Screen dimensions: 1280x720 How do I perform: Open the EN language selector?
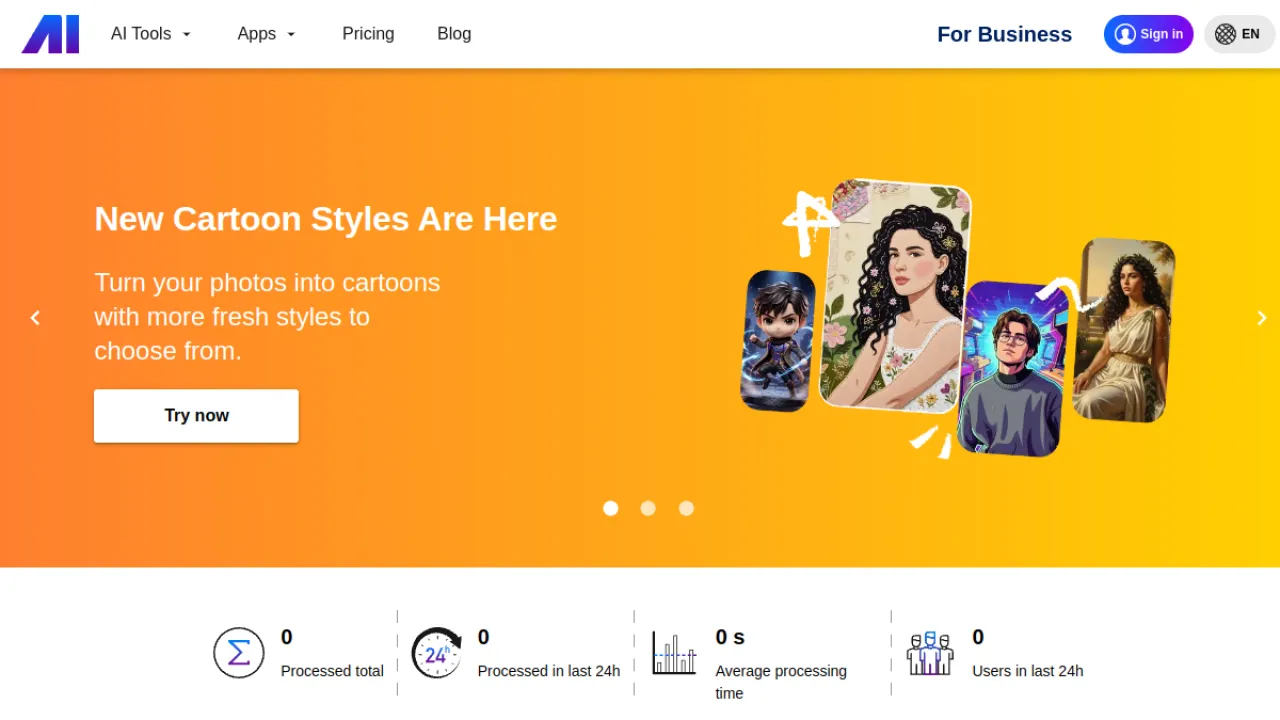click(x=1239, y=34)
